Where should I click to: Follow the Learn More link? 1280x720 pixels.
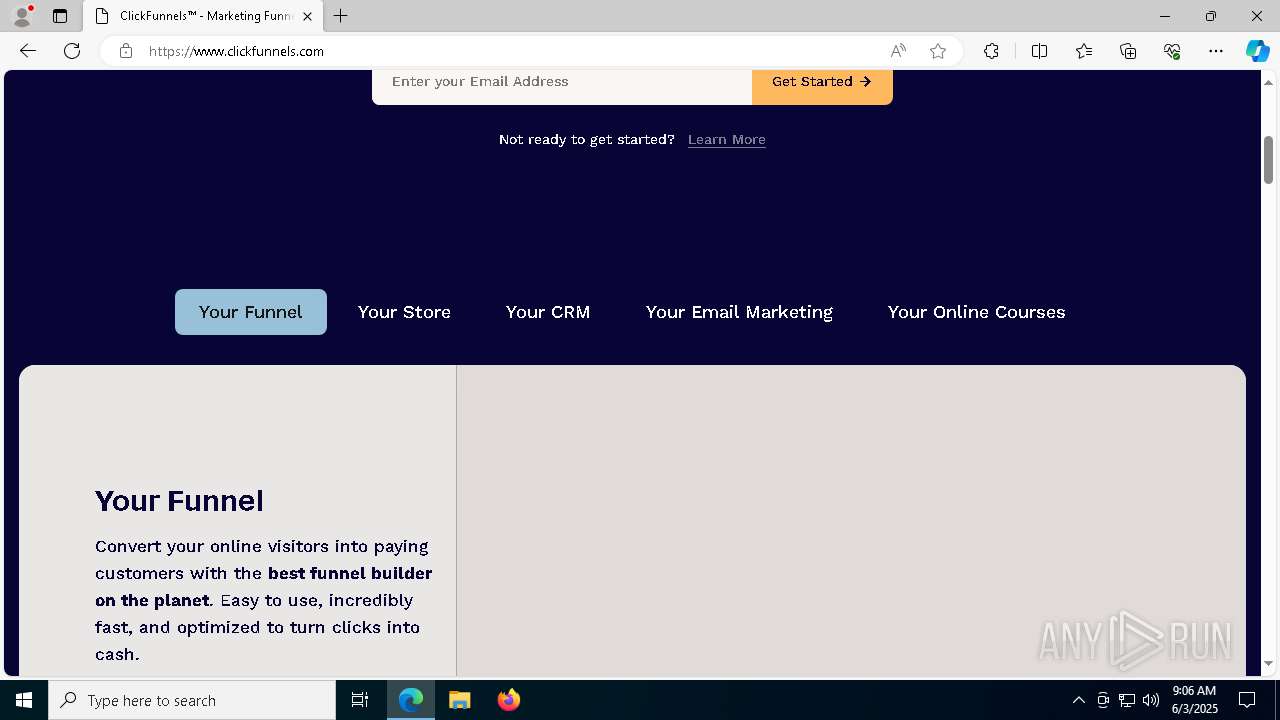pos(727,140)
